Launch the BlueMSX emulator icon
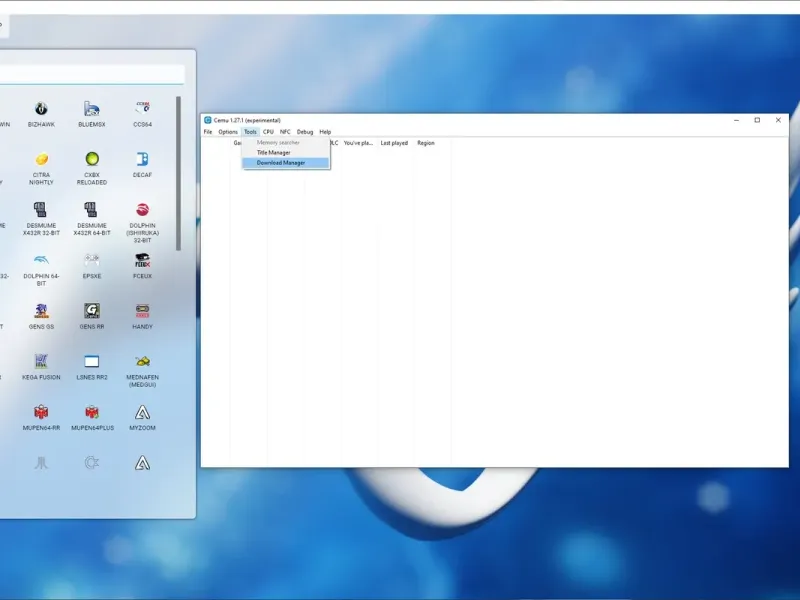 point(92,109)
